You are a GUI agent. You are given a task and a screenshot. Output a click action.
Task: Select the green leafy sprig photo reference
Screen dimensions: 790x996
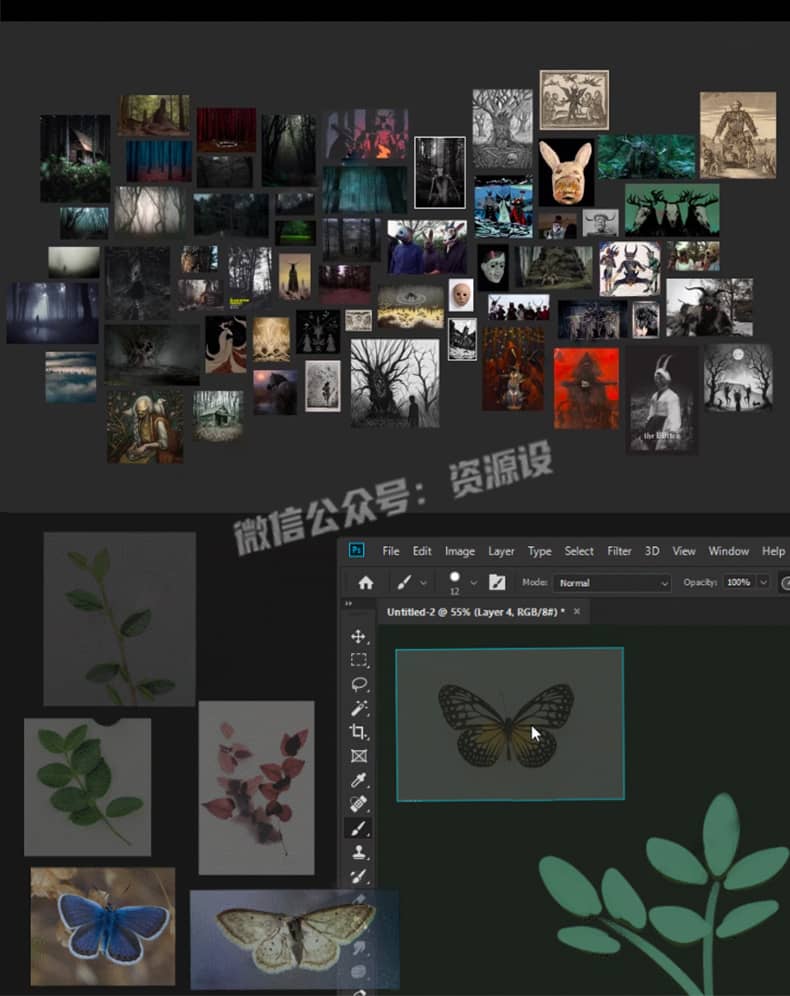88,787
